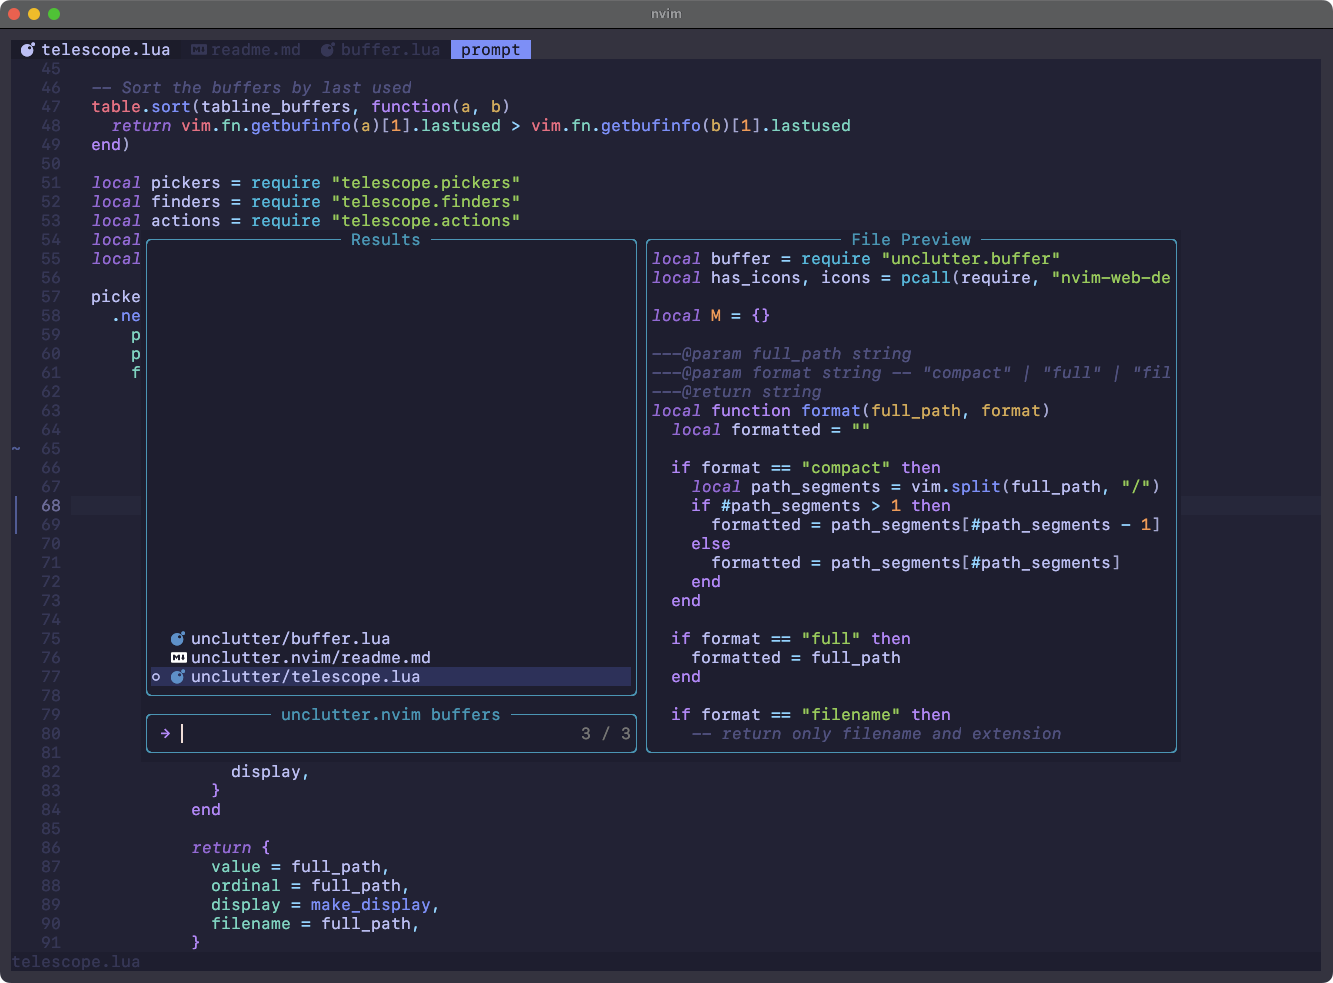Click "telescope.actions" string on line 53
Screen dimensions: 1333x983
pyautogui.click(x=426, y=221)
